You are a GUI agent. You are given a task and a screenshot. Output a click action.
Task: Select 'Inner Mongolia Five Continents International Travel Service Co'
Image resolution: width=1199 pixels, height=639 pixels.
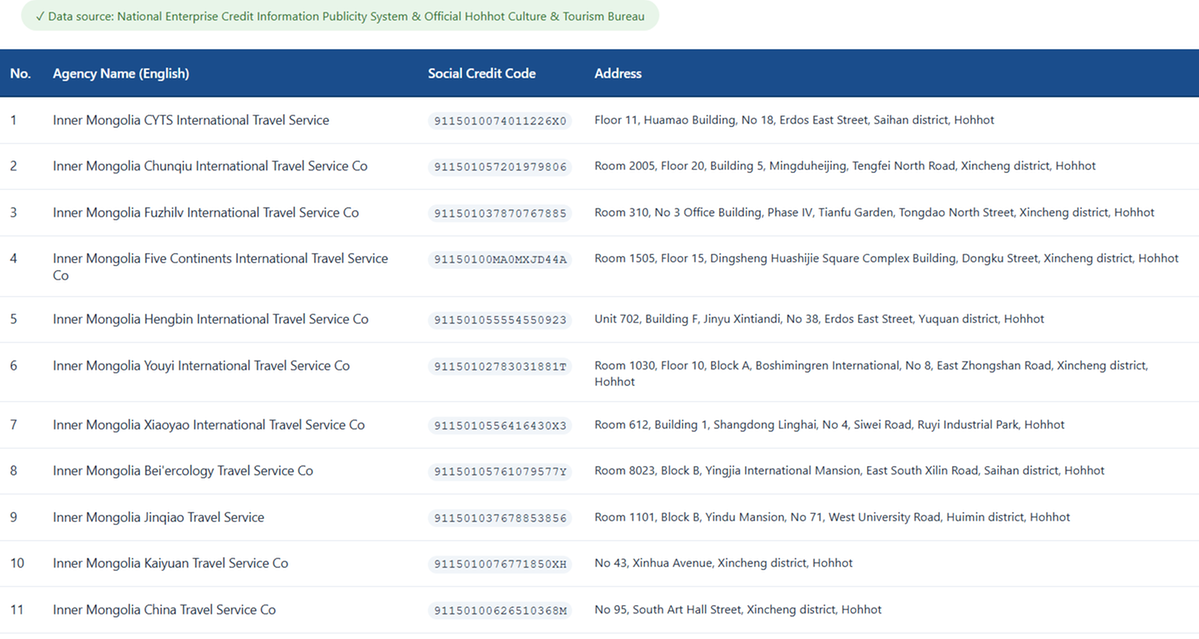coord(220,267)
